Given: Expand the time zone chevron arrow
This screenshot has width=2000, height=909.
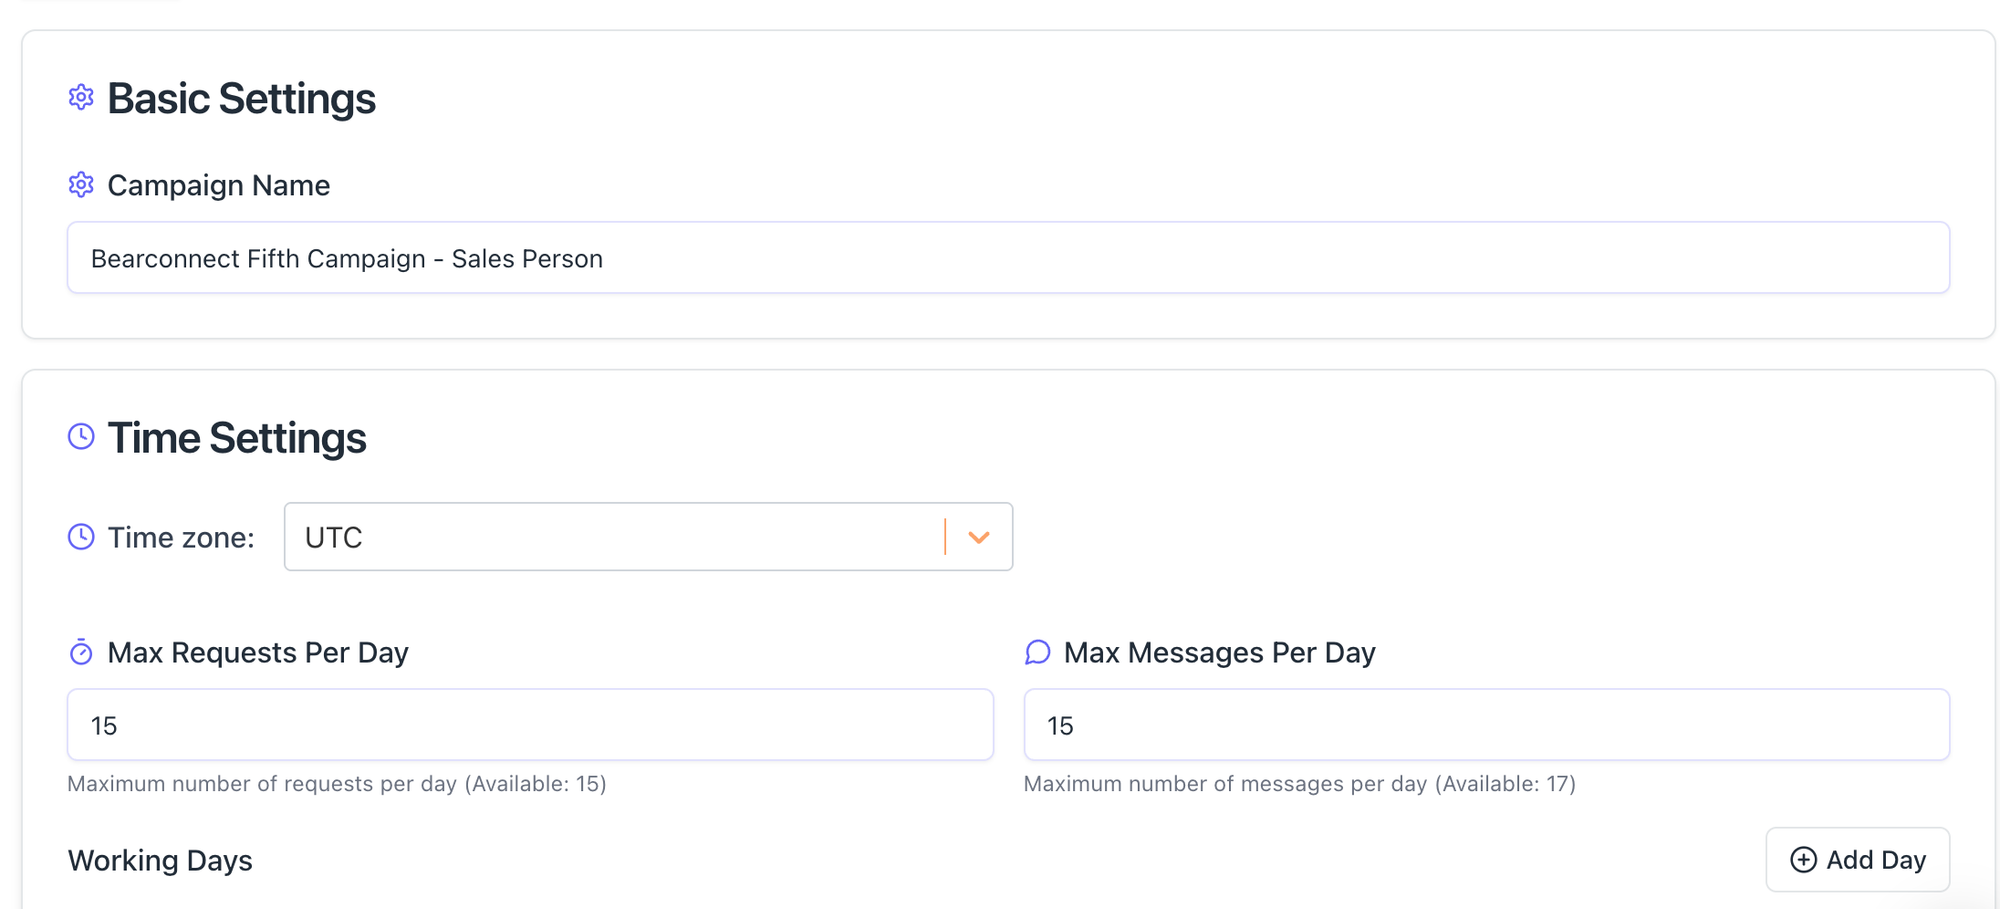Looking at the screenshot, I should [979, 537].
